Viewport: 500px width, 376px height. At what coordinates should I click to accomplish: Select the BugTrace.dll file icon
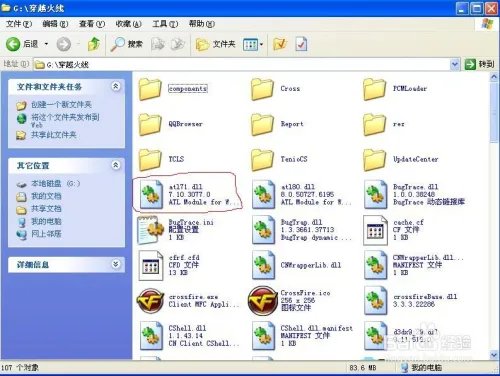pyautogui.click(x=376, y=195)
